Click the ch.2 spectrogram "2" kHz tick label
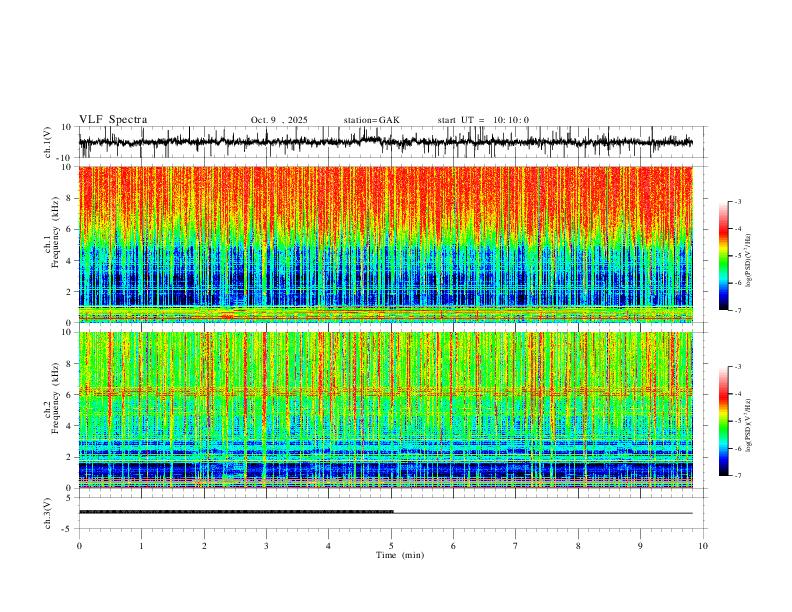 pyautogui.click(x=70, y=457)
